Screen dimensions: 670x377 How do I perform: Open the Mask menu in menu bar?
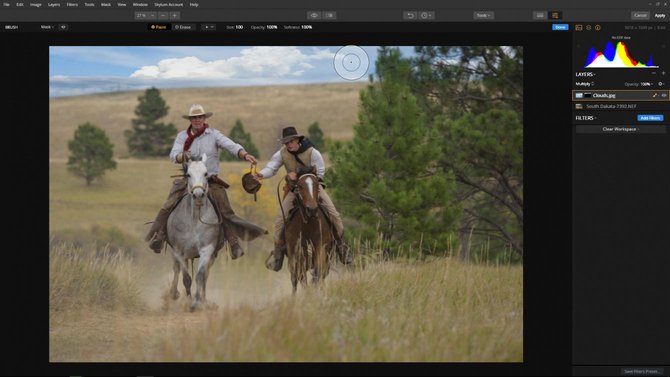(x=106, y=4)
